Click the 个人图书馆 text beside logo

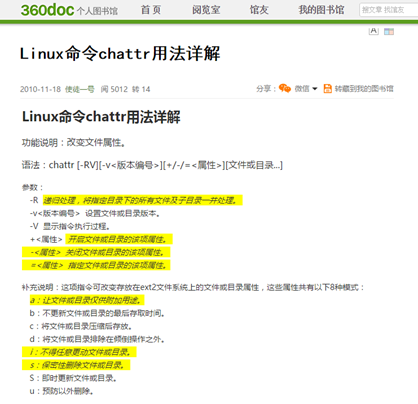pyautogui.click(x=97, y=11)
